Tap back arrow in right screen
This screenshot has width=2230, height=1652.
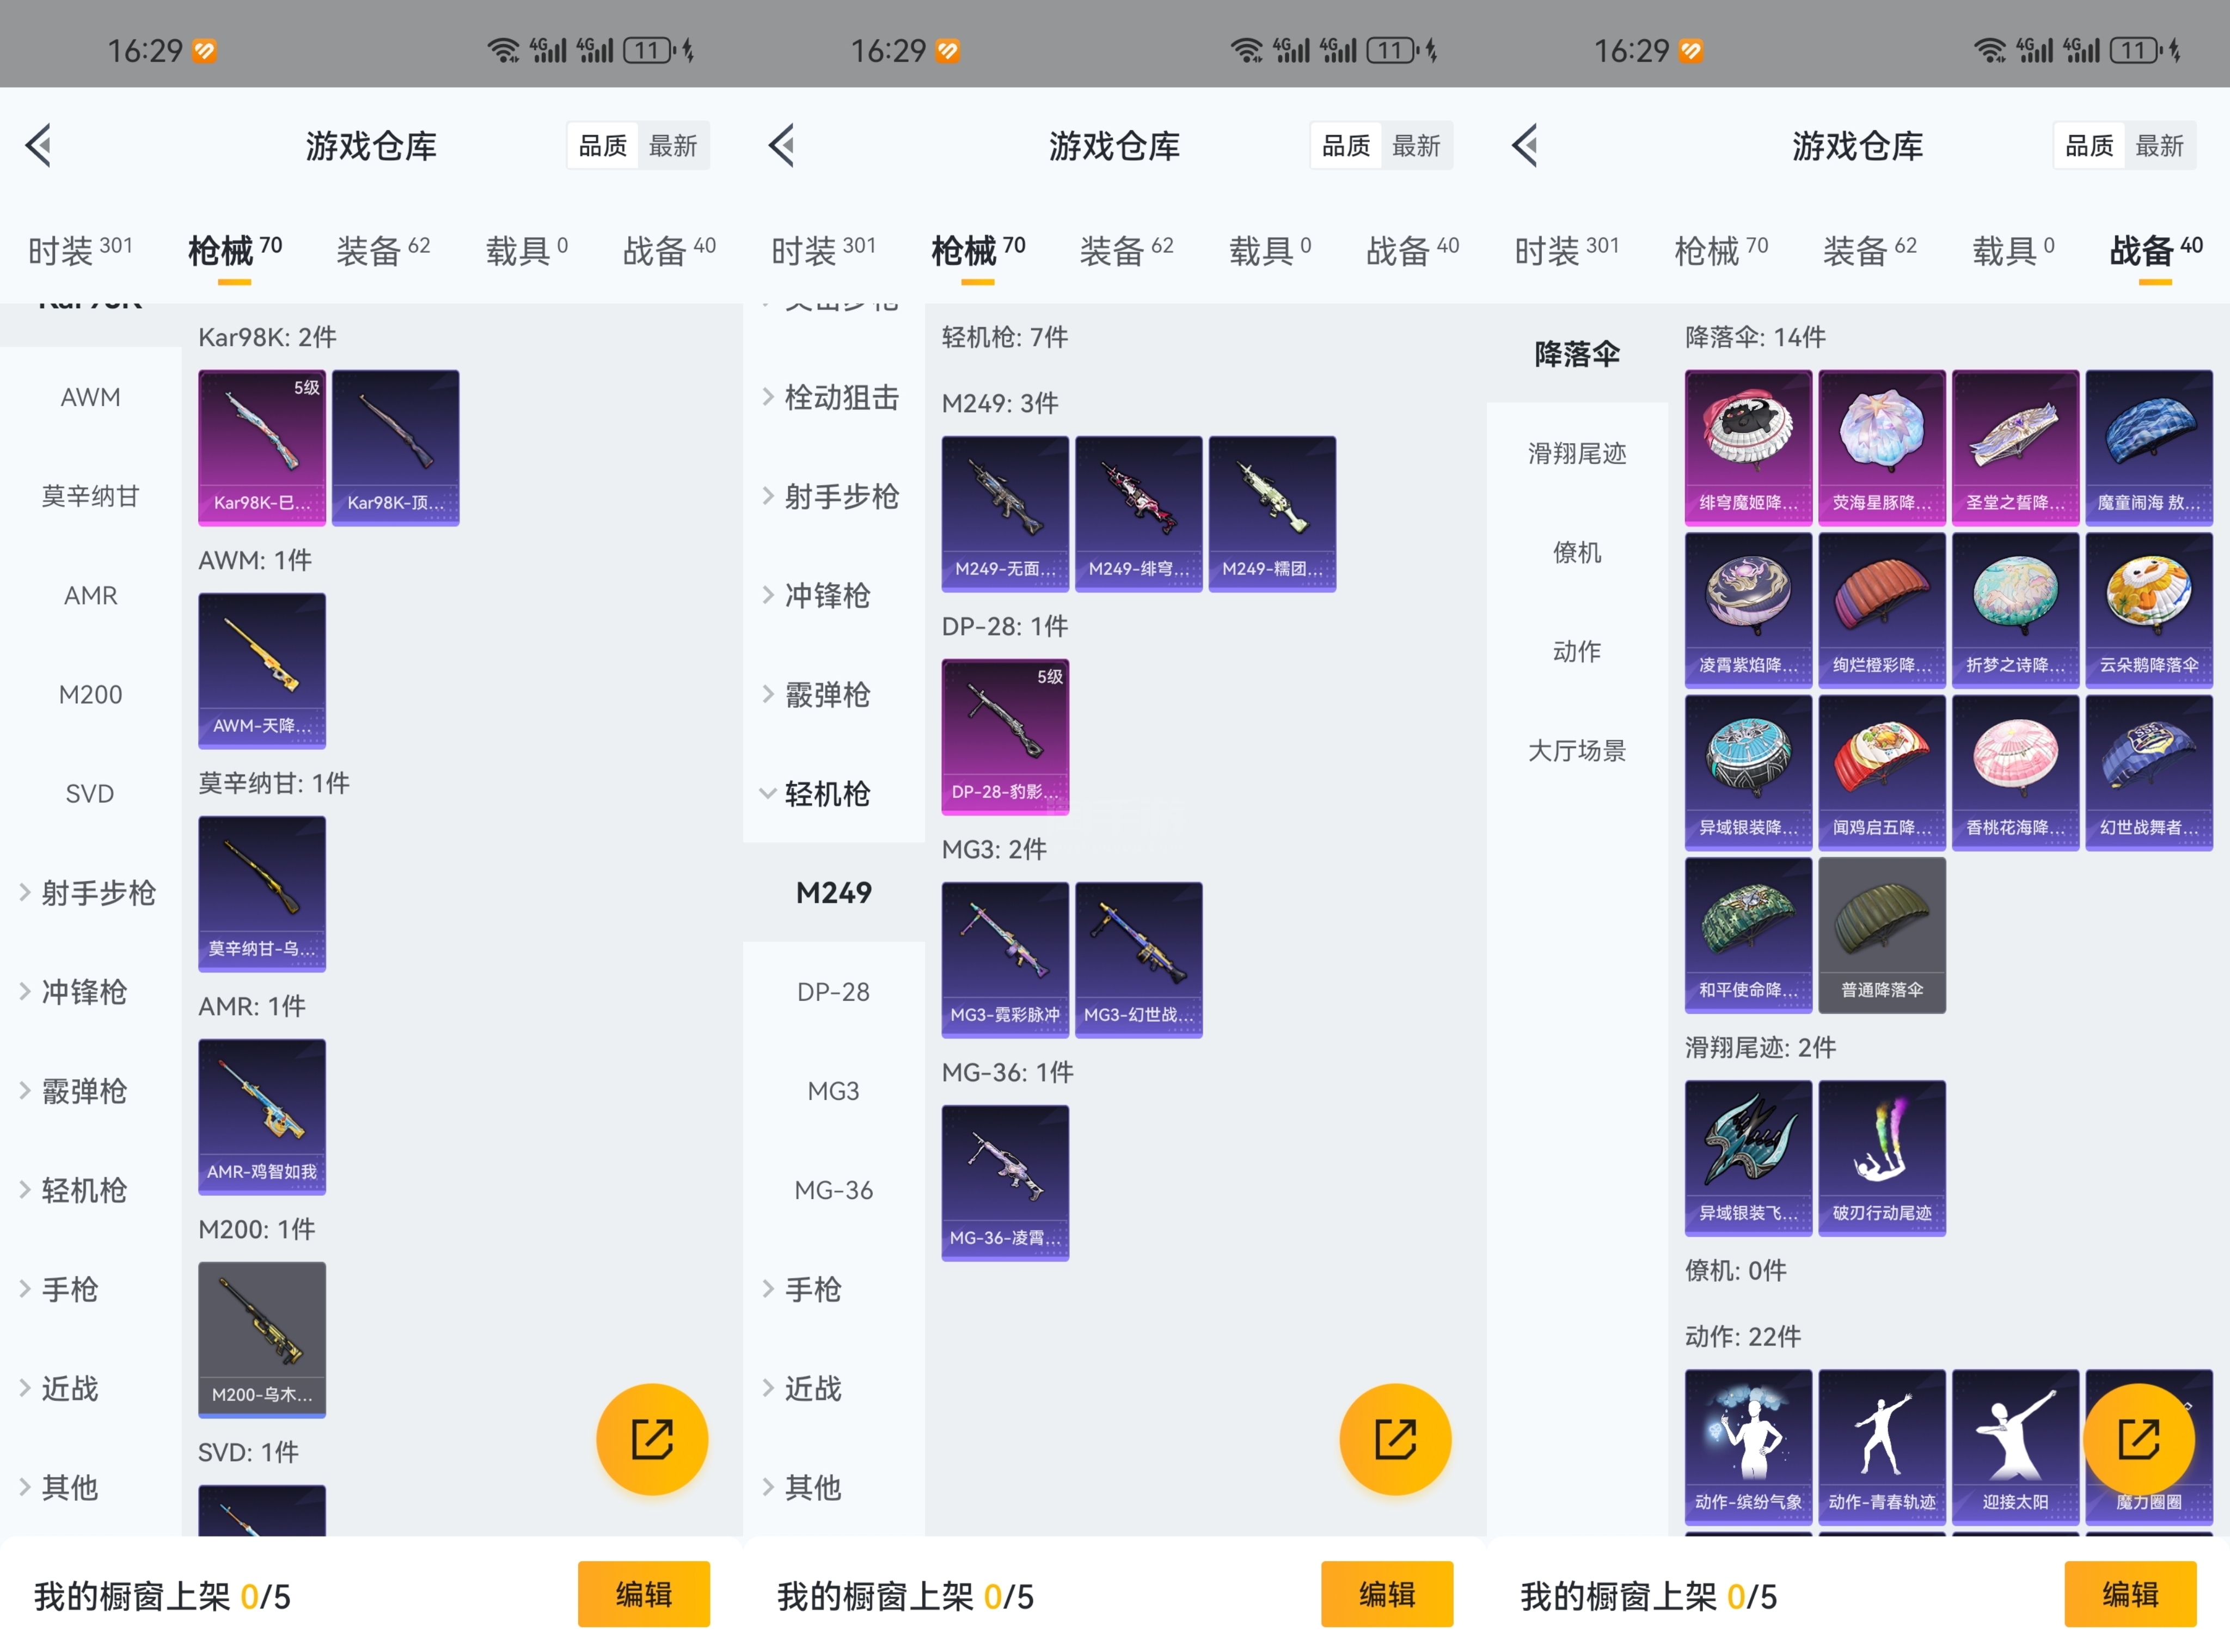1525,146
